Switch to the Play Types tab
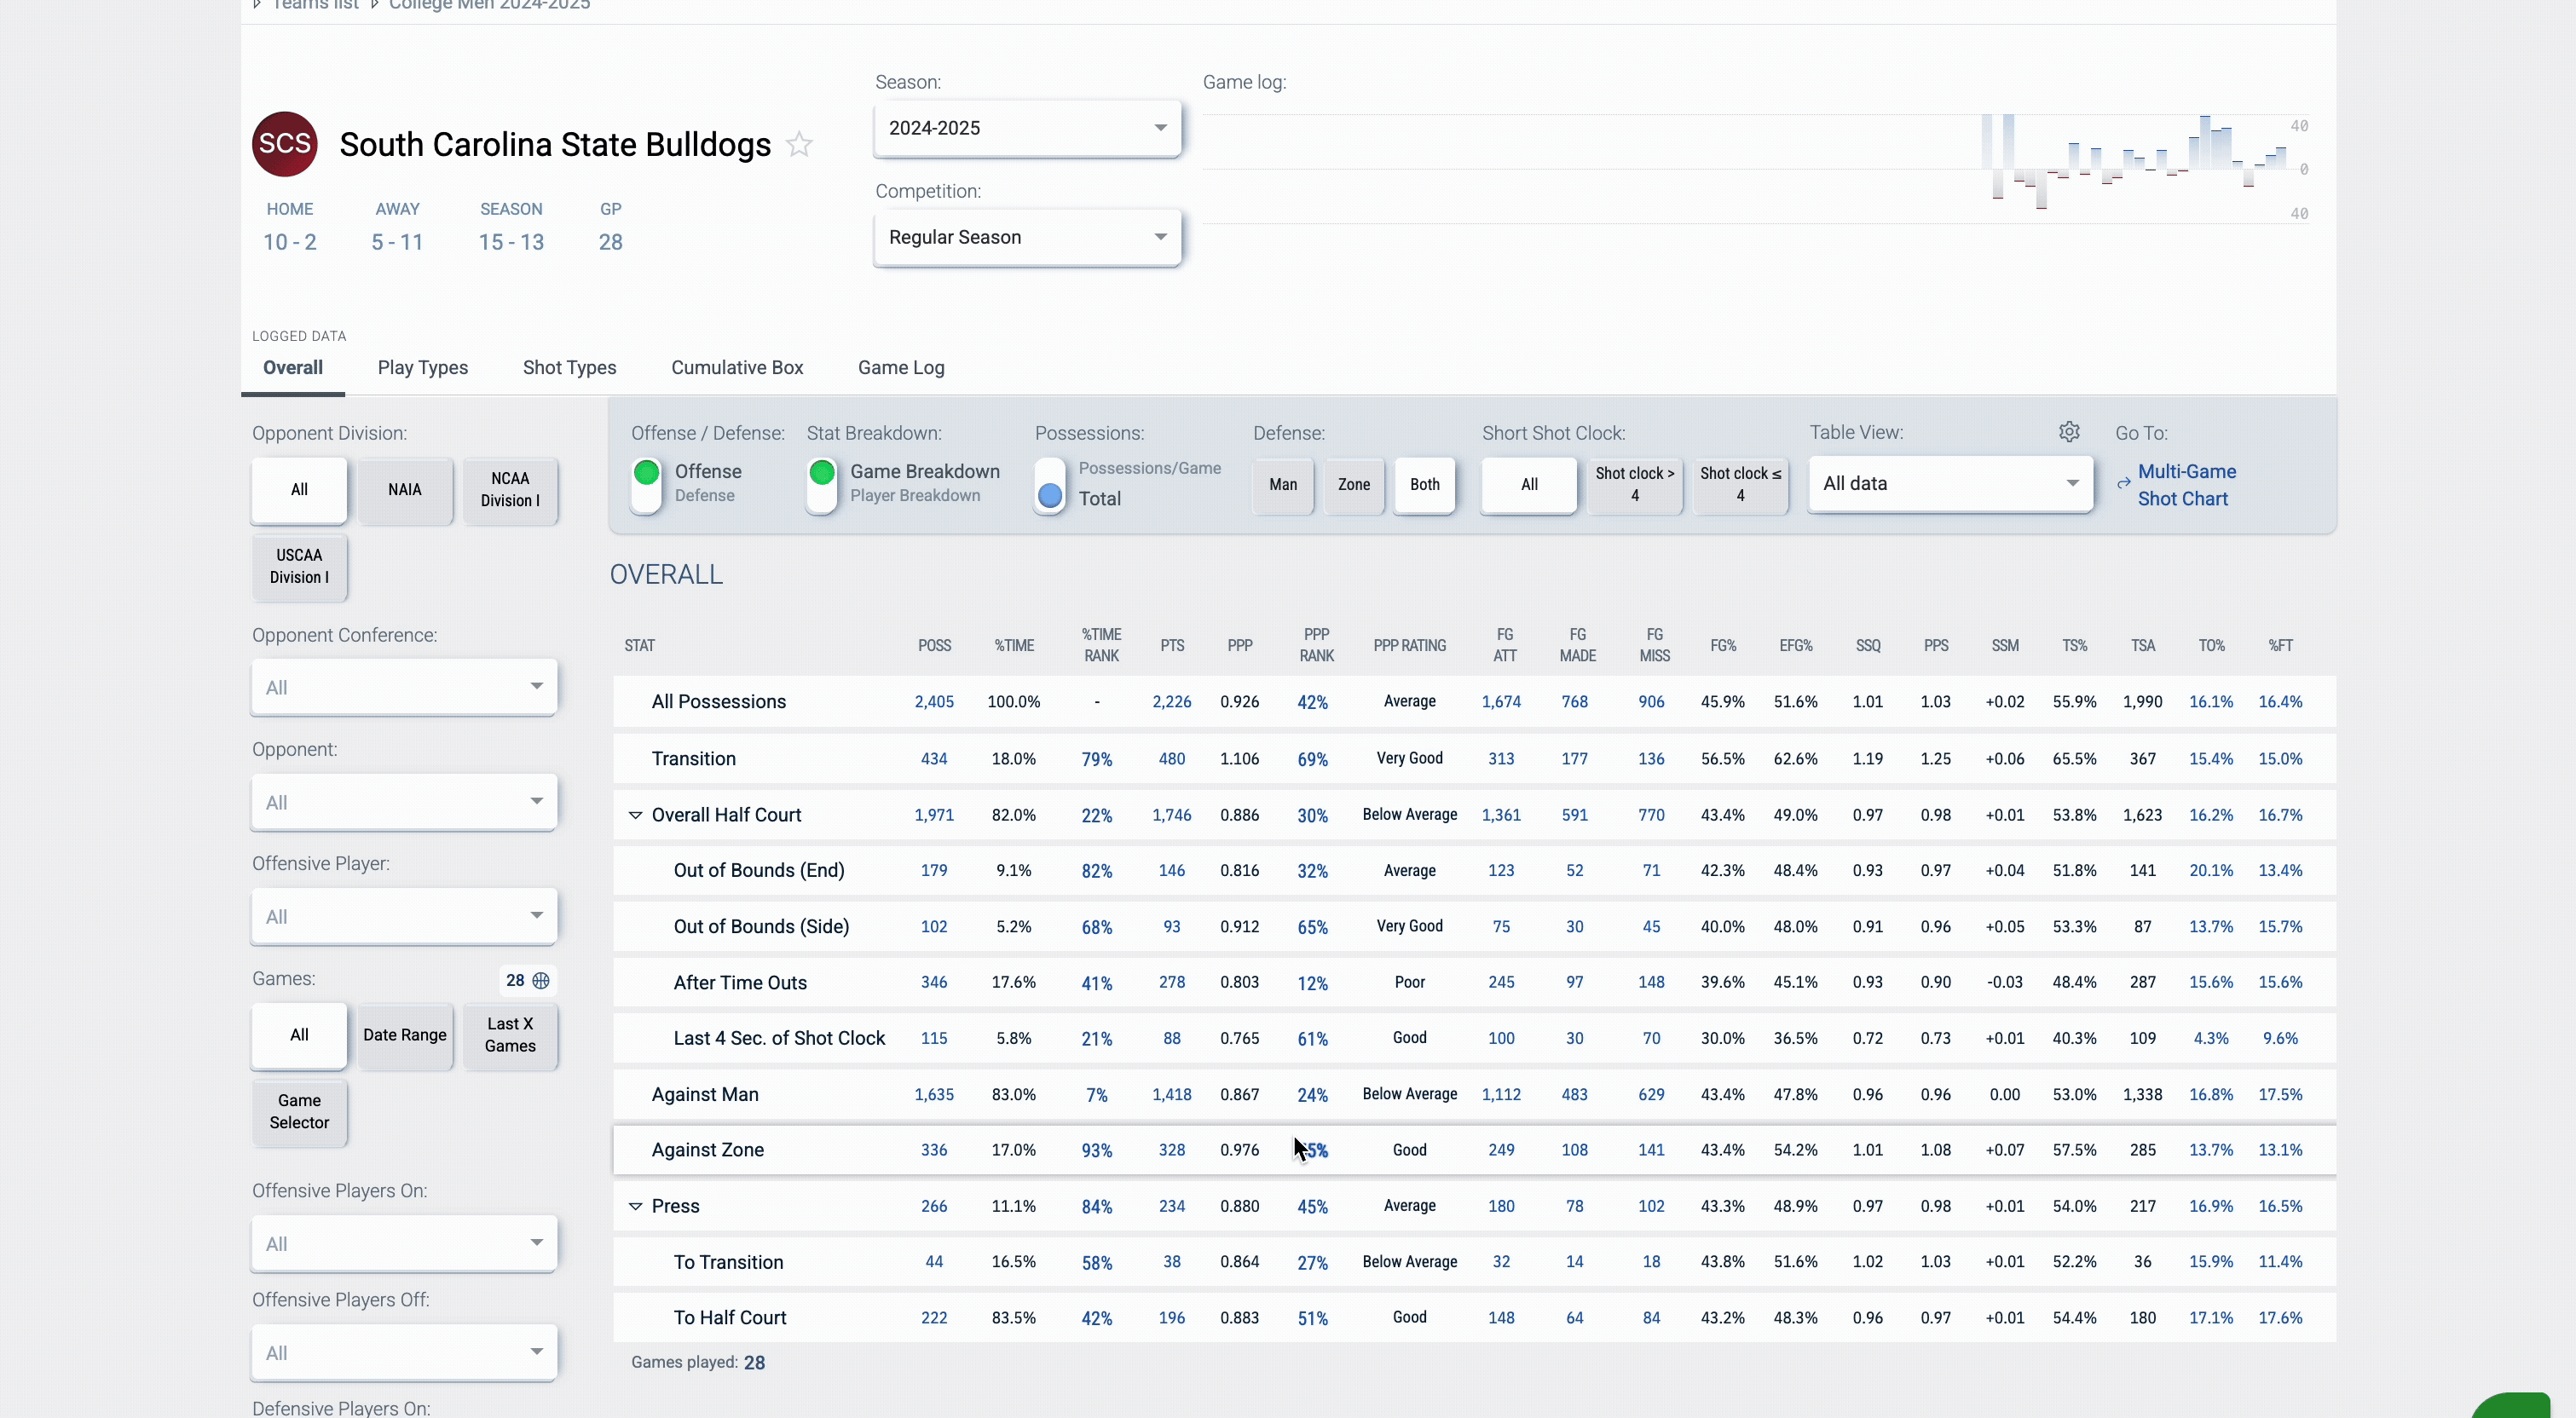The height and width of the screenshot is (1418, 2576). (422, 367)
